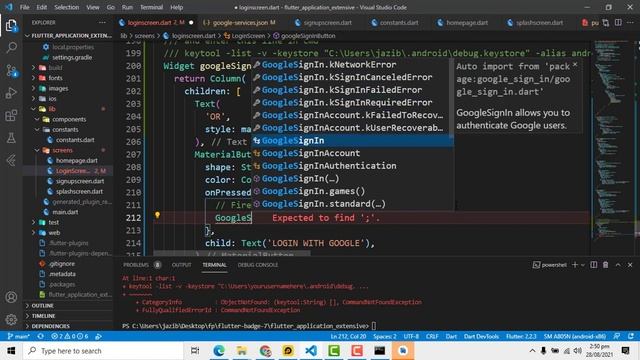This screenshot has height=360, width=640.
Task: Open the Manage gear settings
Action: tap(11, 319)
